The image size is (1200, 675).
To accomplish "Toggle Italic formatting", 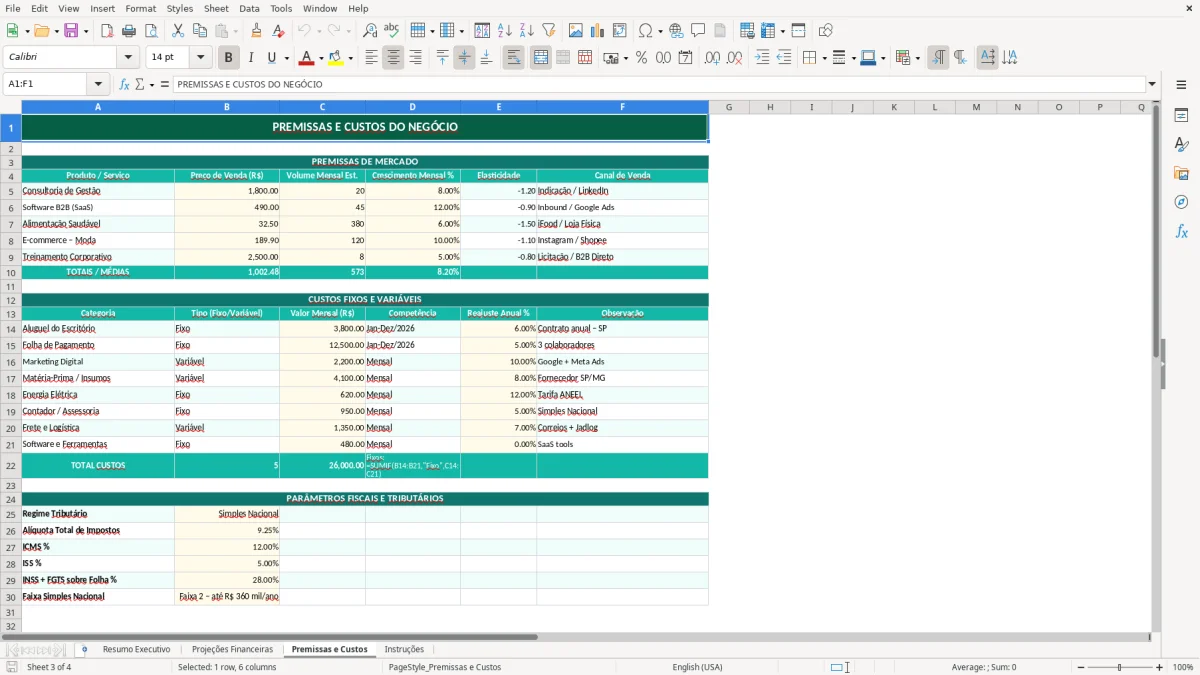I will tap(250, 58).
